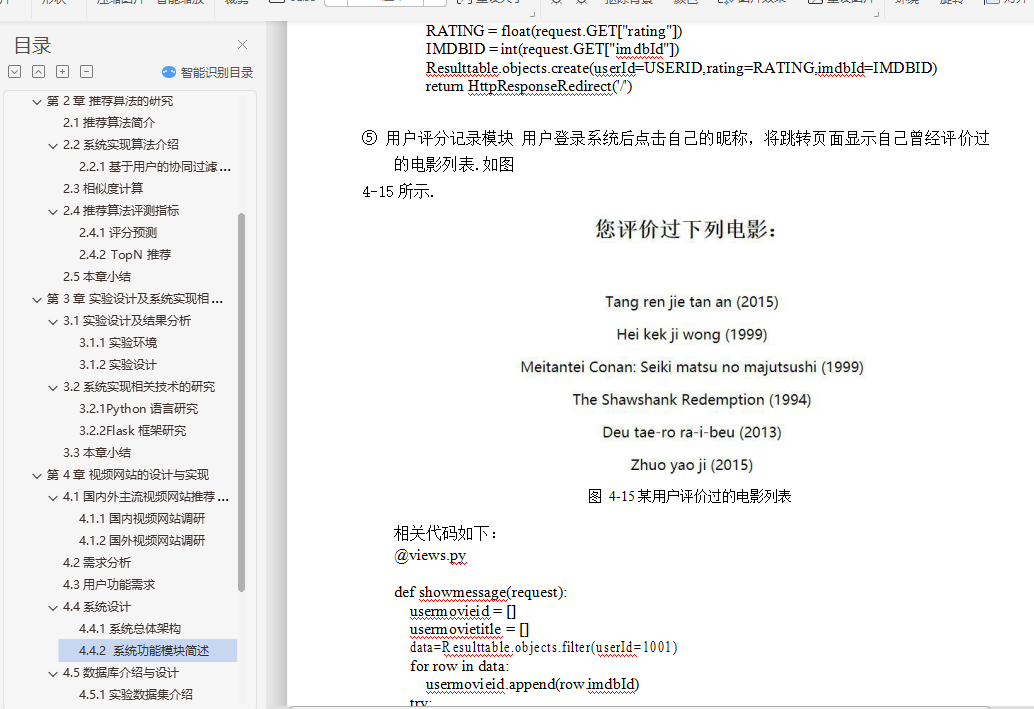Collapse the 4.1 国内外主流视频网站推荐 node
This screenshot has width=1034, height=709.
pyautogui.click(x=53, y=498)
